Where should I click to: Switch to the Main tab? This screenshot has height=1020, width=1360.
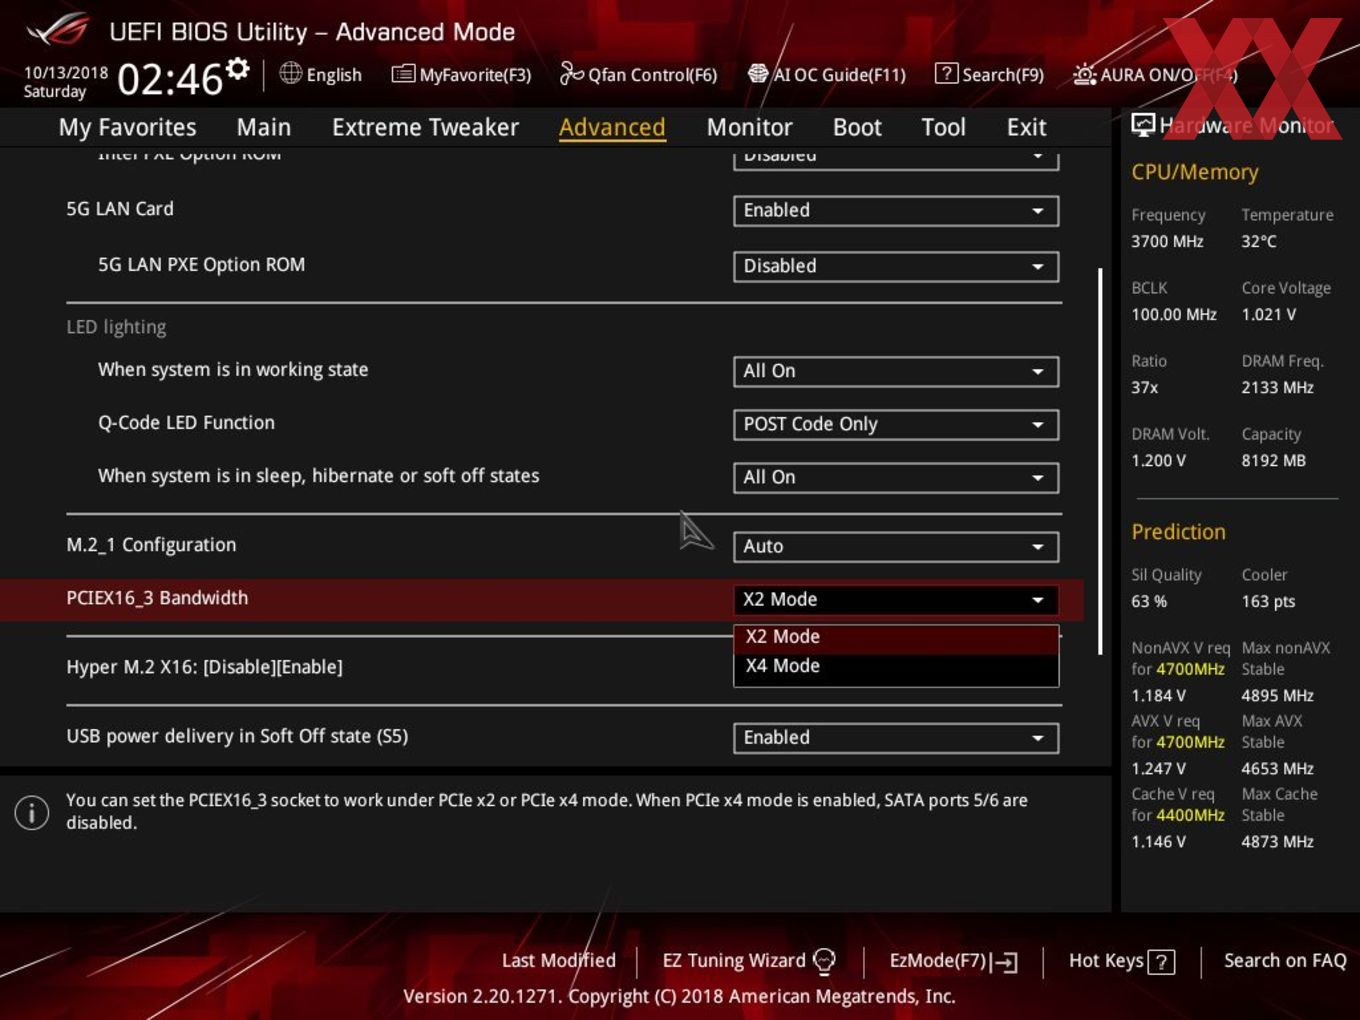(264, 127)
